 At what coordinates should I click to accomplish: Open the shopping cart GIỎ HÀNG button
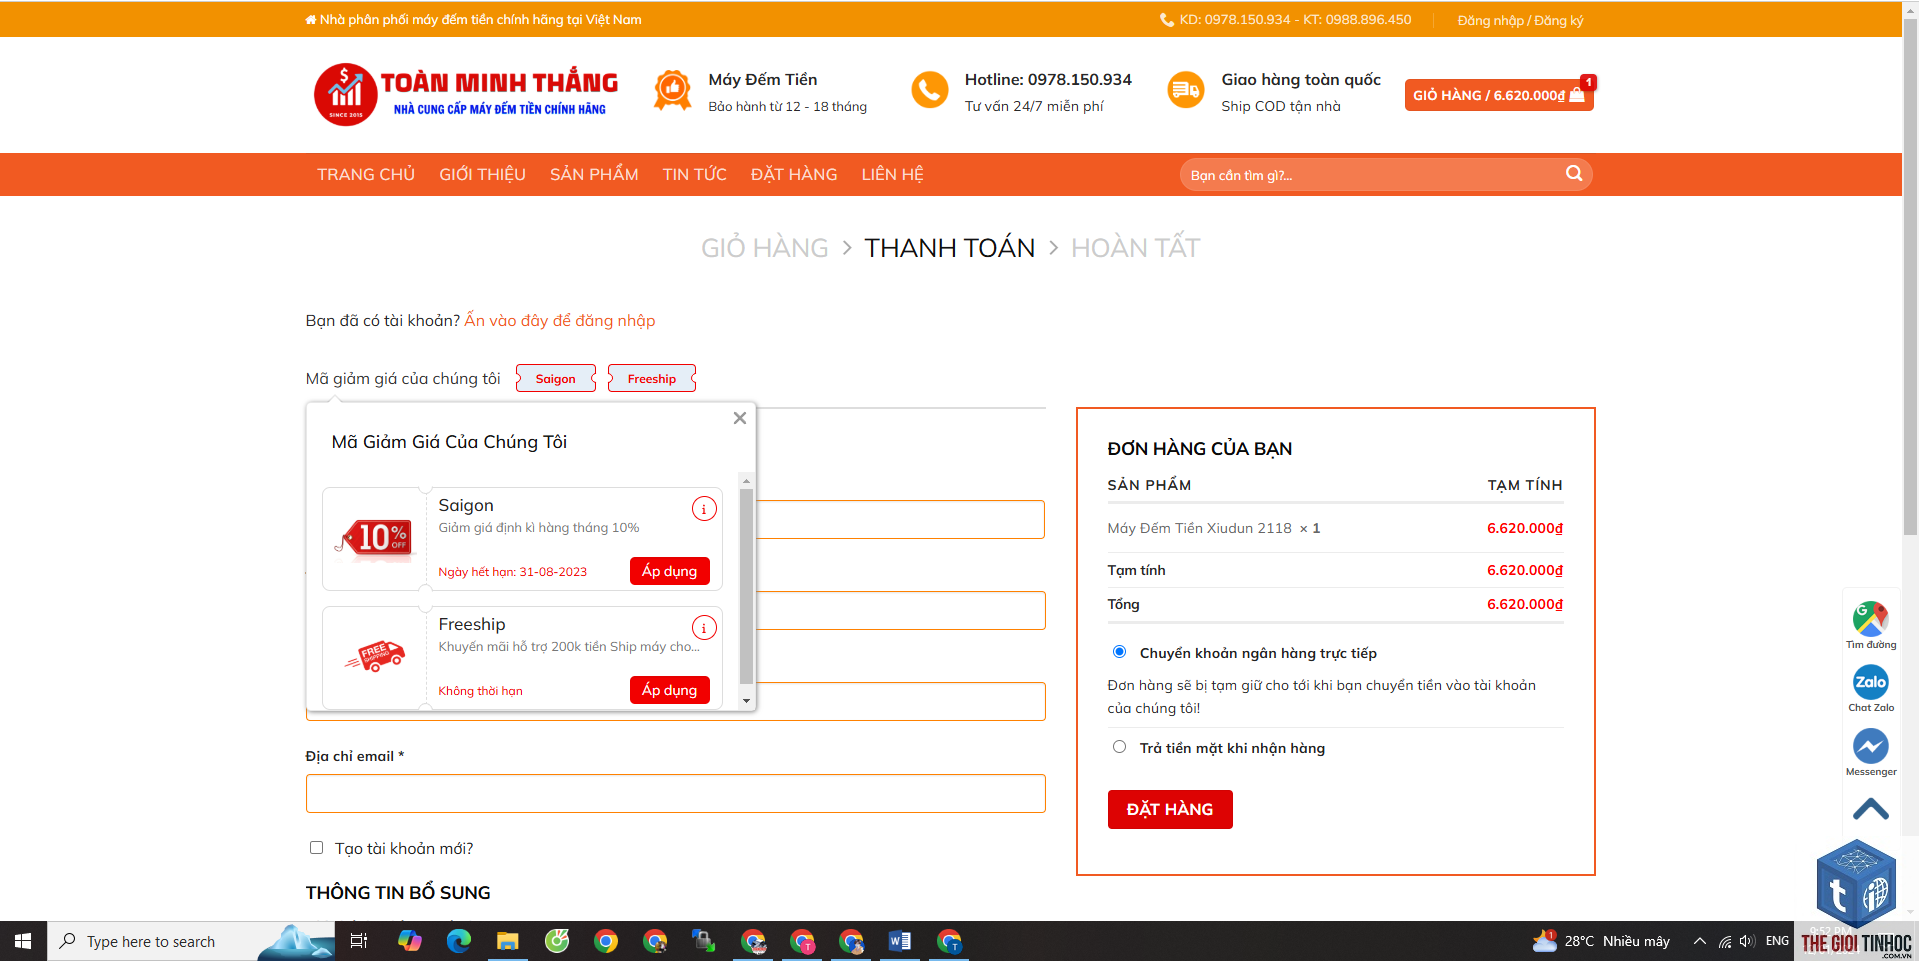click(x=1499, y=95)
